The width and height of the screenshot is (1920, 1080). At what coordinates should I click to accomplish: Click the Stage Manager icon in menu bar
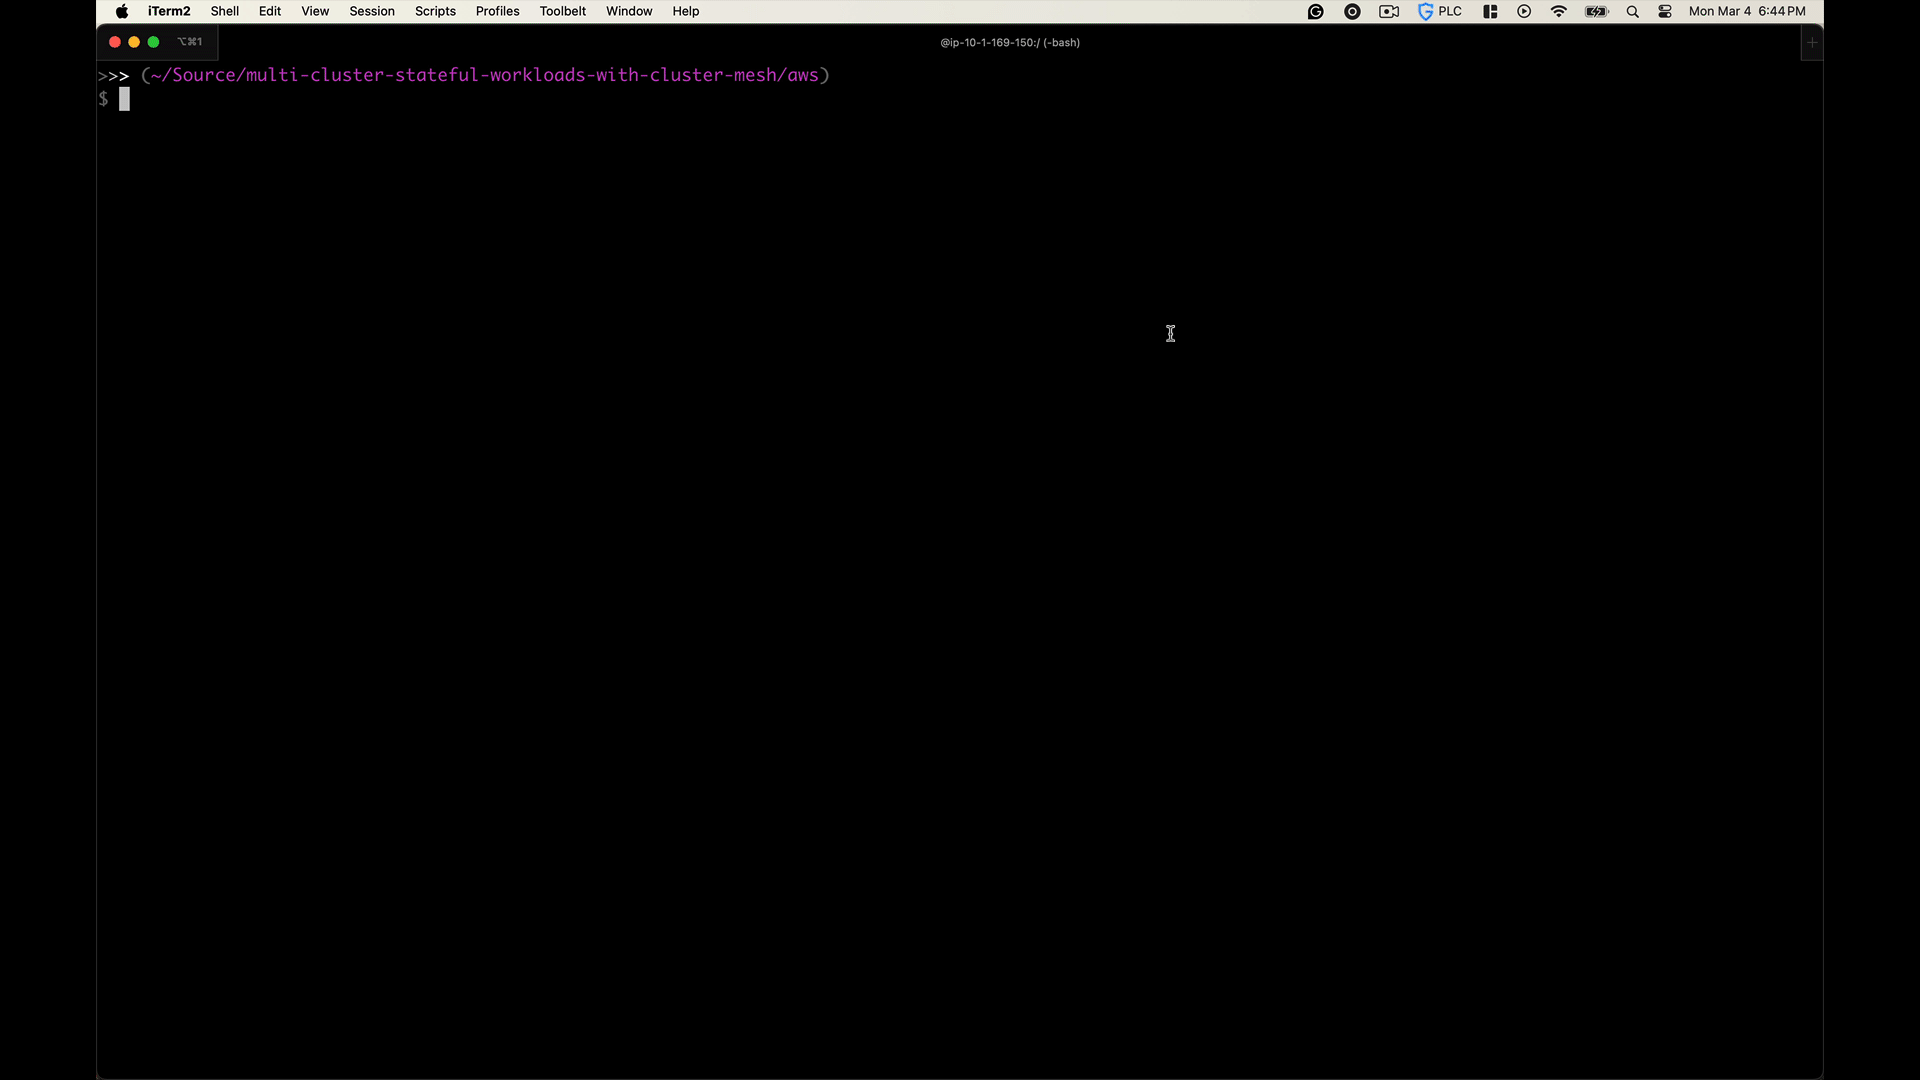[x=1488, y=11]
